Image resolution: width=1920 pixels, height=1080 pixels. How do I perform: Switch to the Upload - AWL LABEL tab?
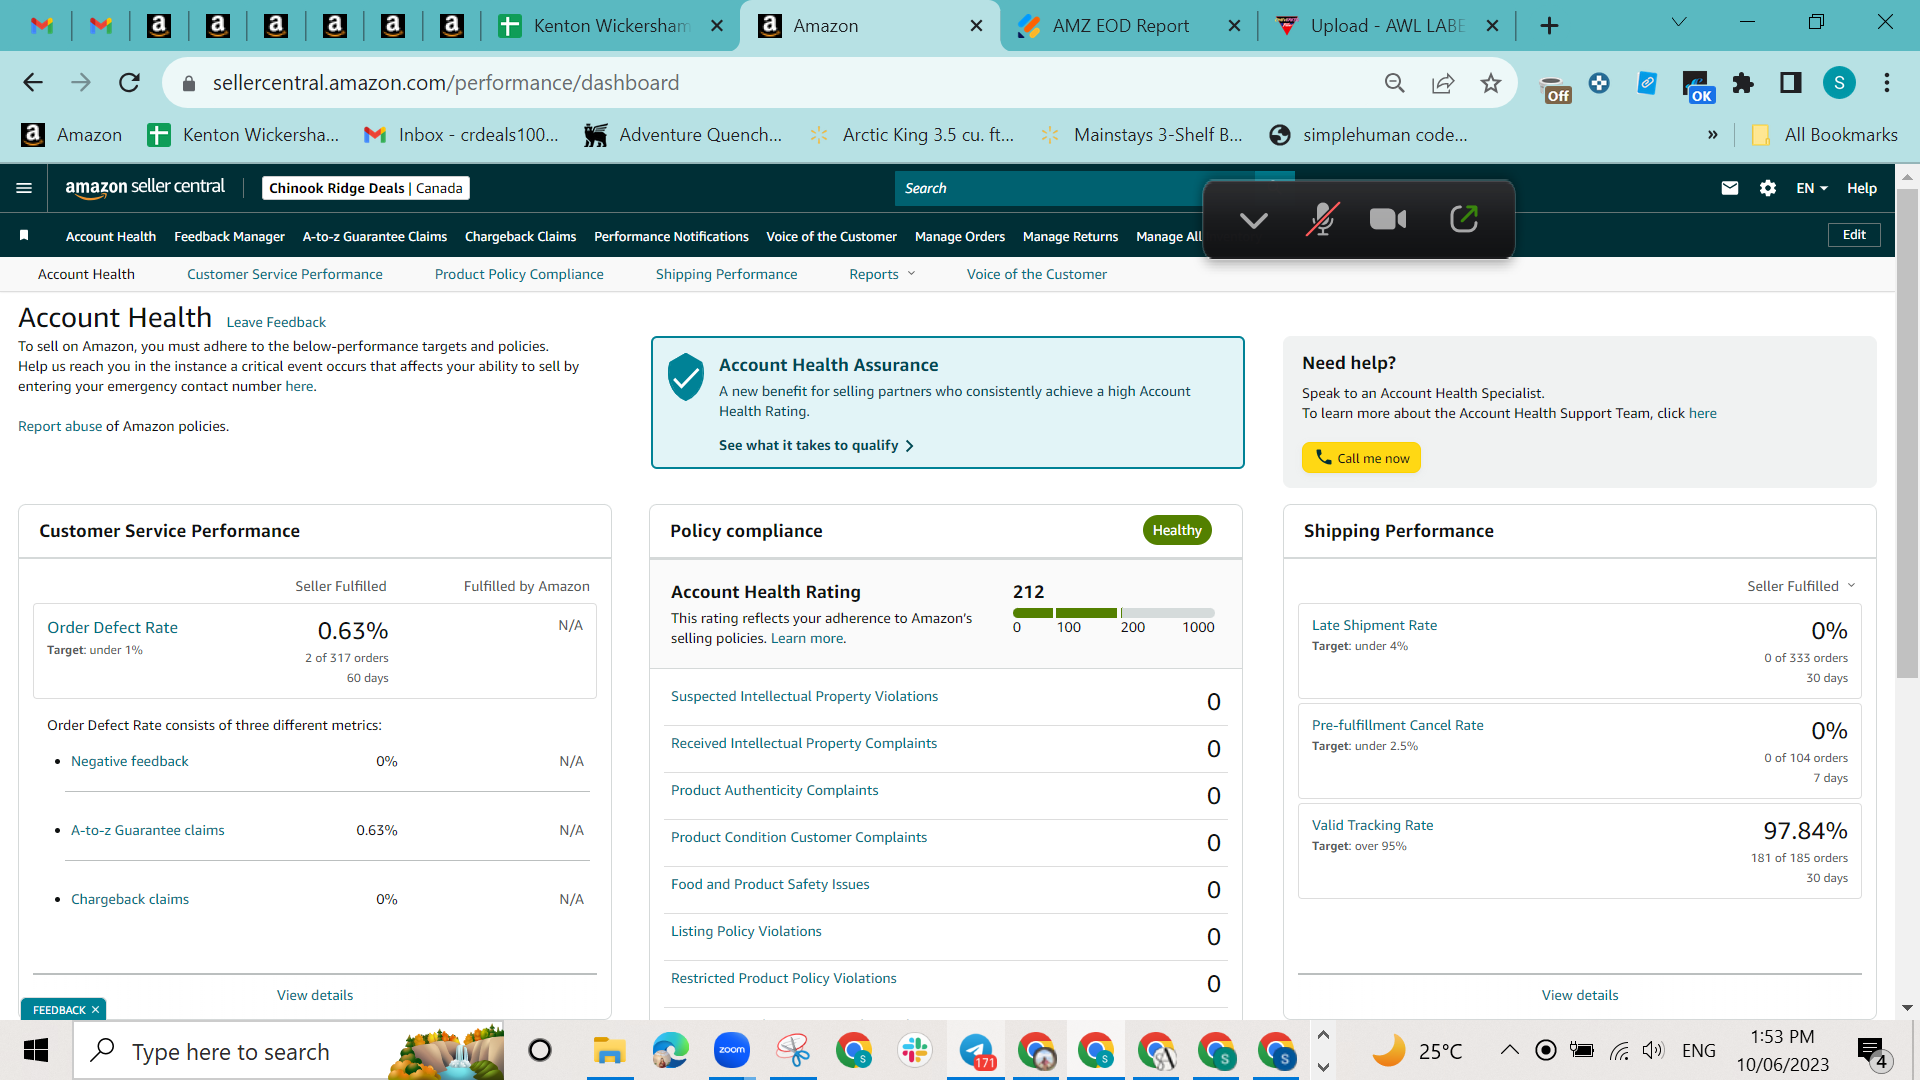(x=1387, y=26)
